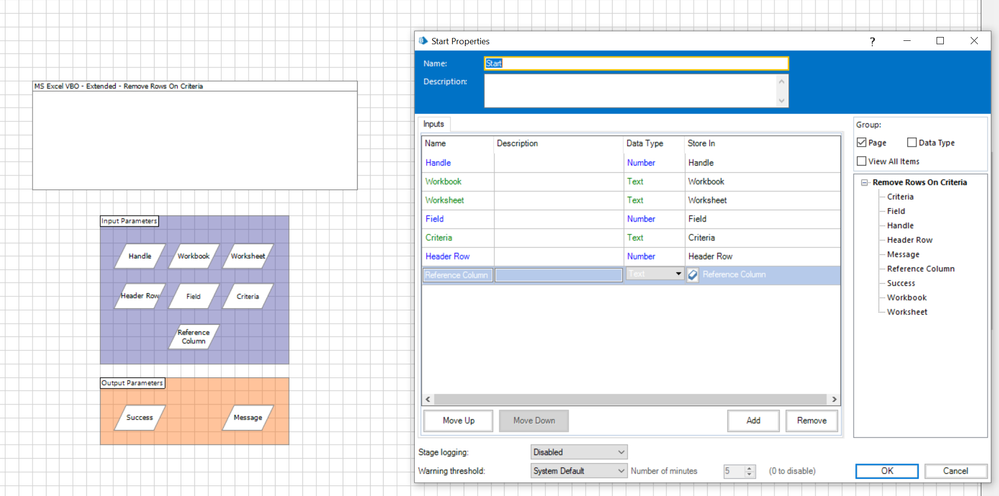The width and height of the screenshot is (999, 496).
Task: Click the horizontal scrollbar of the inputs list
Action: 630,399
